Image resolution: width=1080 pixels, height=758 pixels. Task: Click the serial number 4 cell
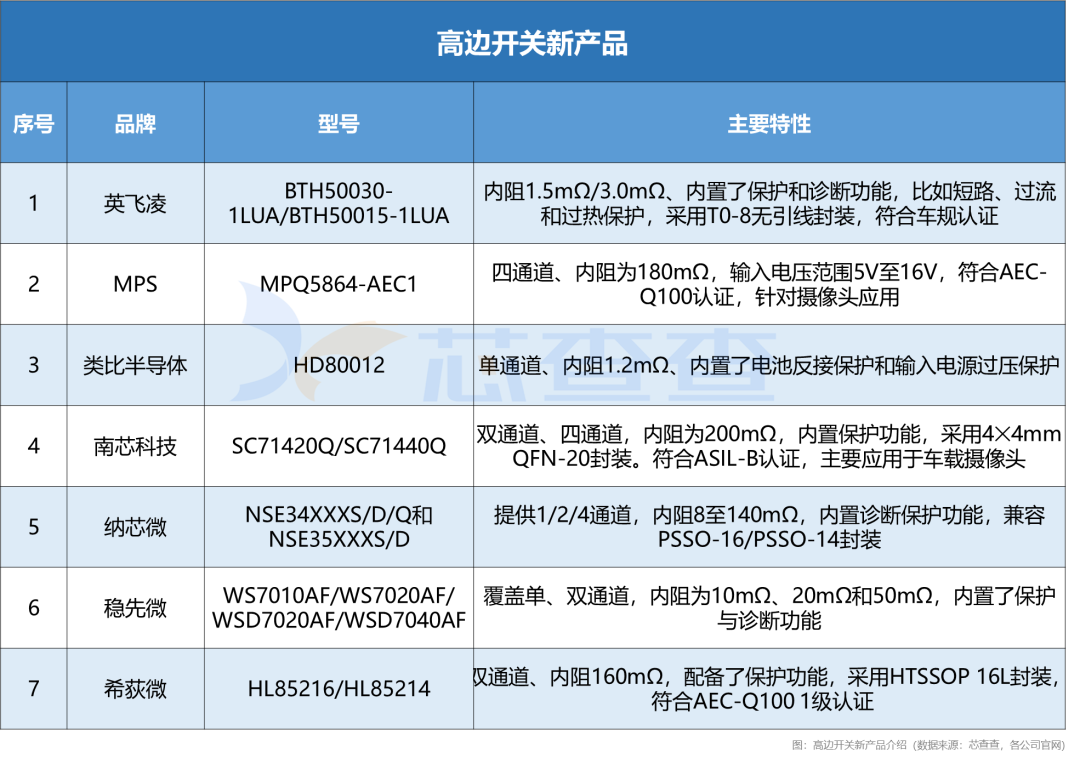[33, 446]
